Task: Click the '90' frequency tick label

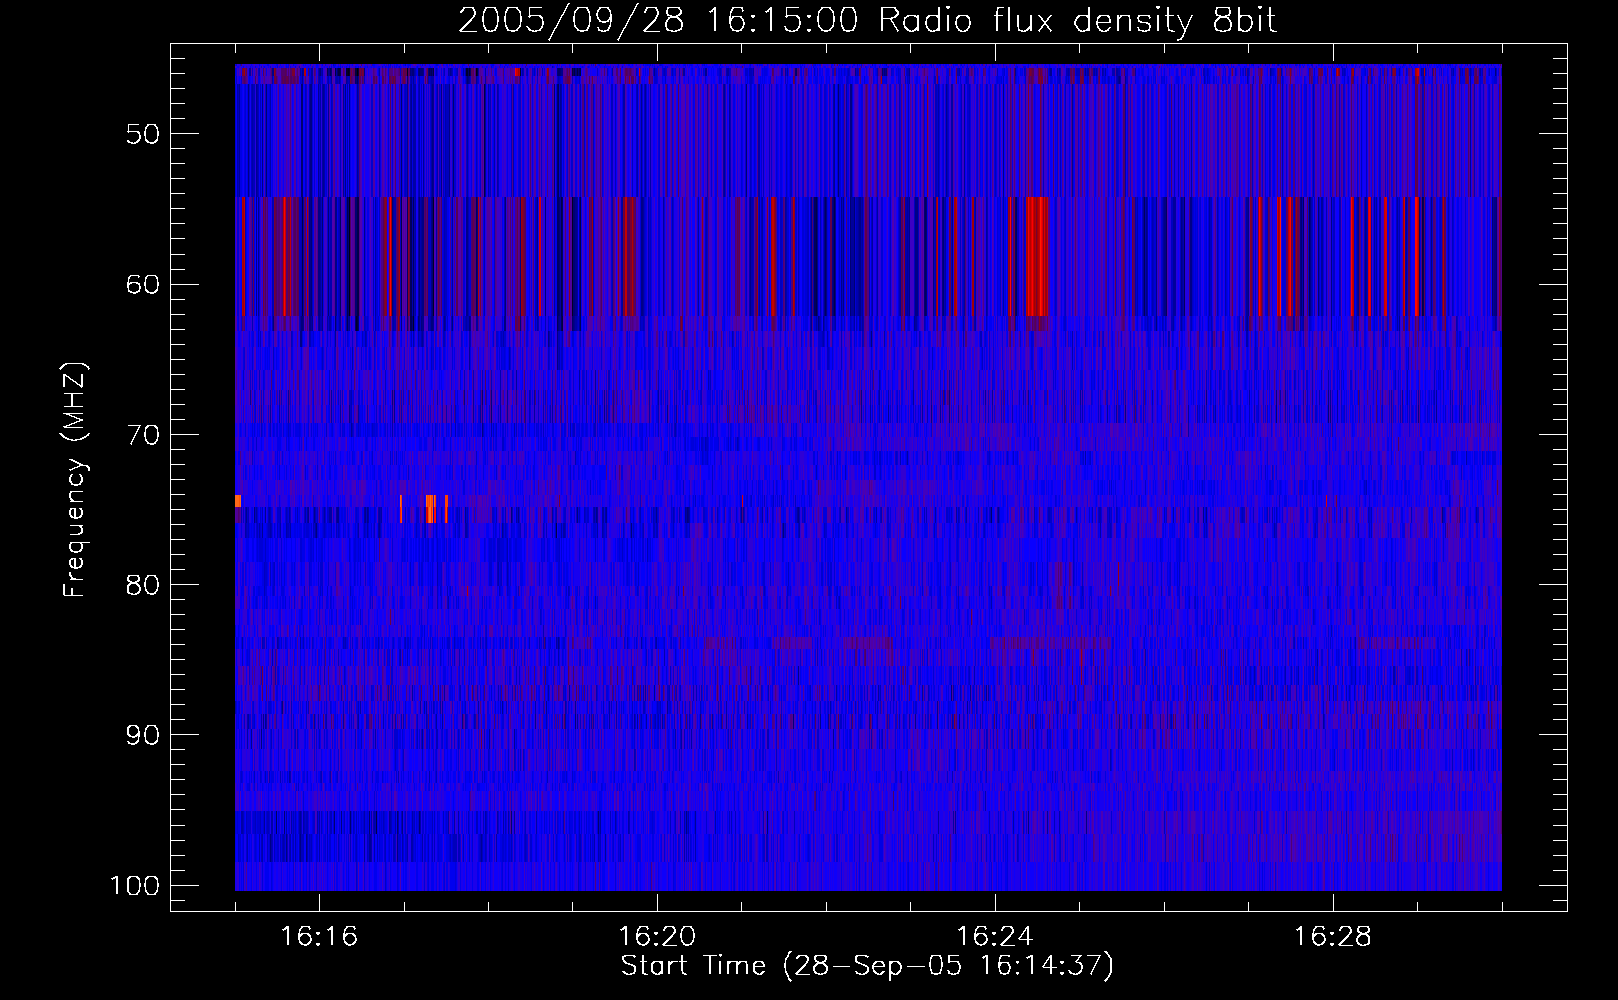Action: click(x=143, y=735)
